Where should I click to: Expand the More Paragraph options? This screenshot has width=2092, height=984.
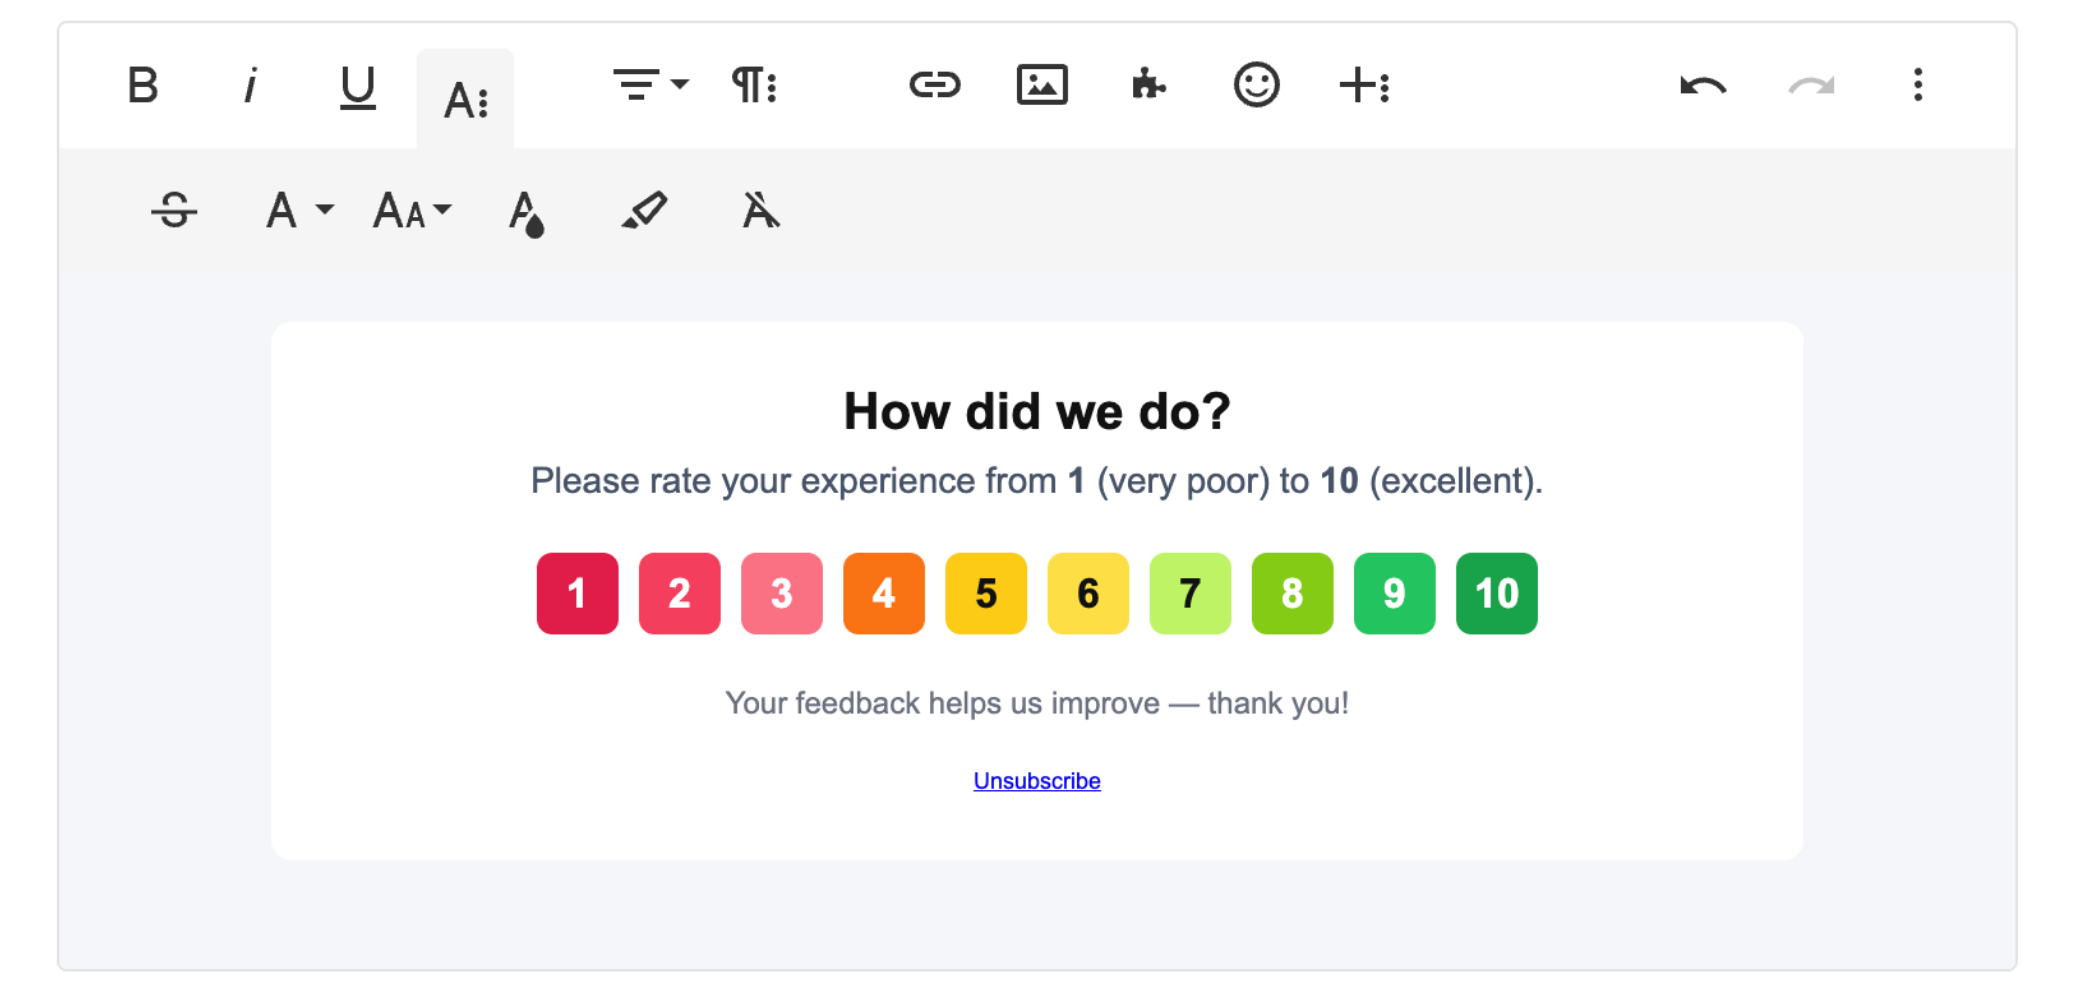click(x=755, y=85)
